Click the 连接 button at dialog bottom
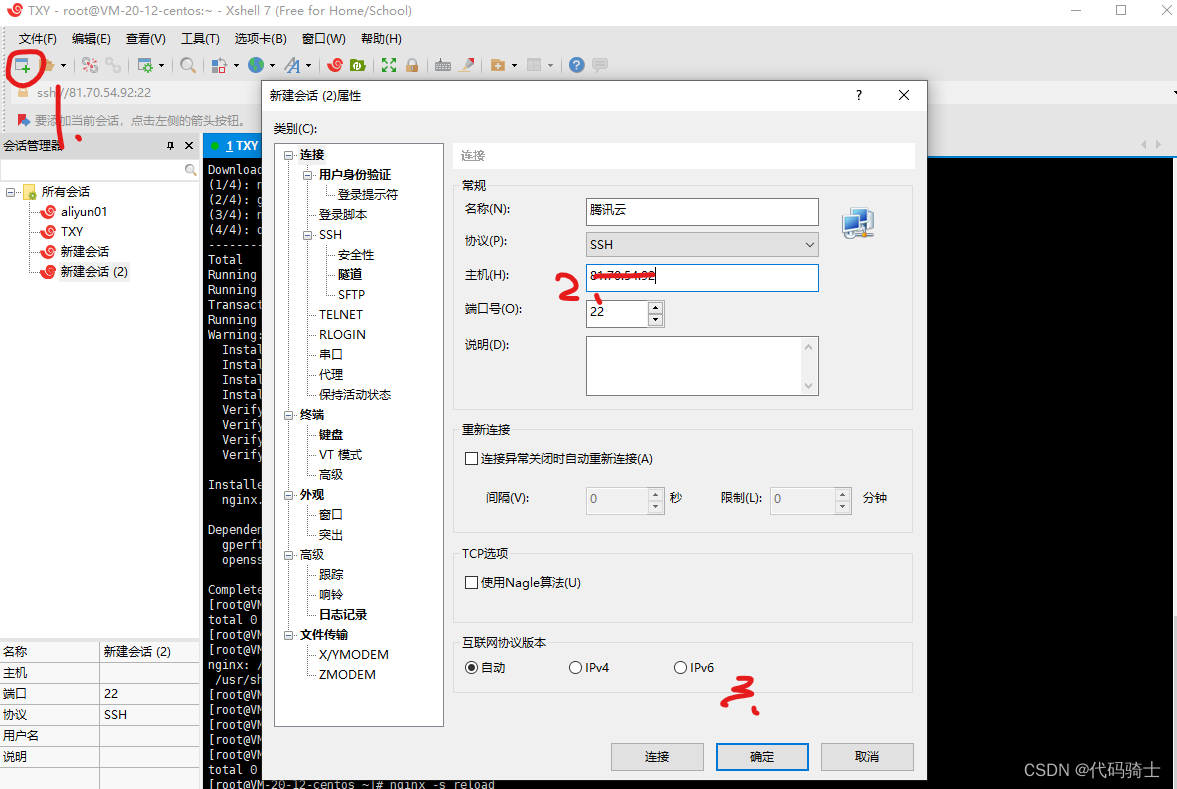This screenshot has width=1177, height=789. 657,757
